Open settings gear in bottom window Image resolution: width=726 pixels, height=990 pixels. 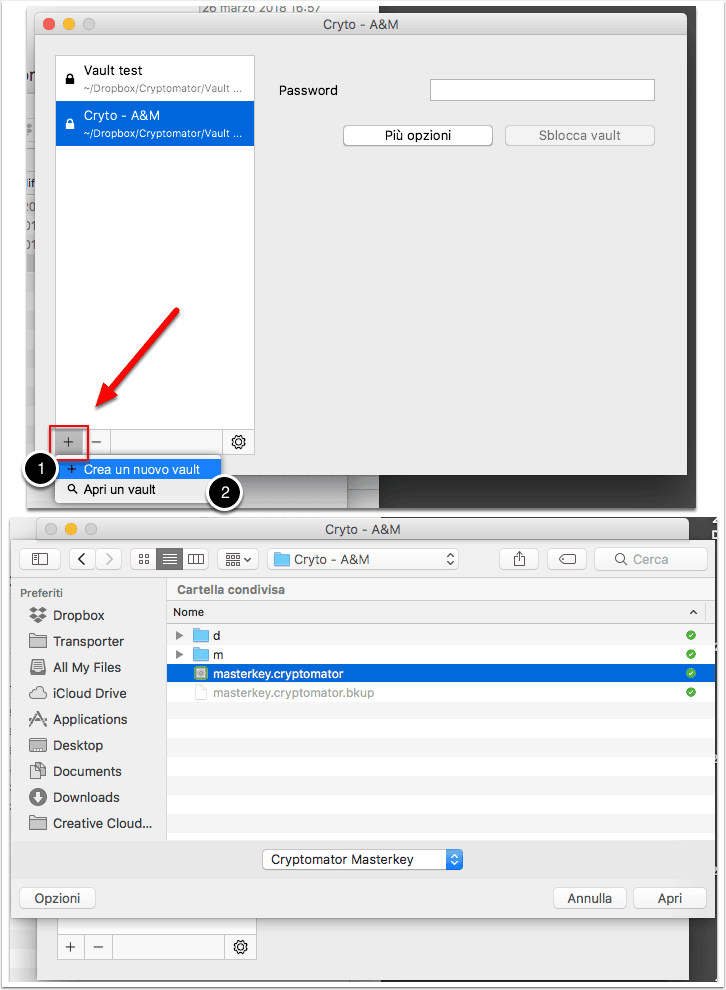tap(241, 947)
